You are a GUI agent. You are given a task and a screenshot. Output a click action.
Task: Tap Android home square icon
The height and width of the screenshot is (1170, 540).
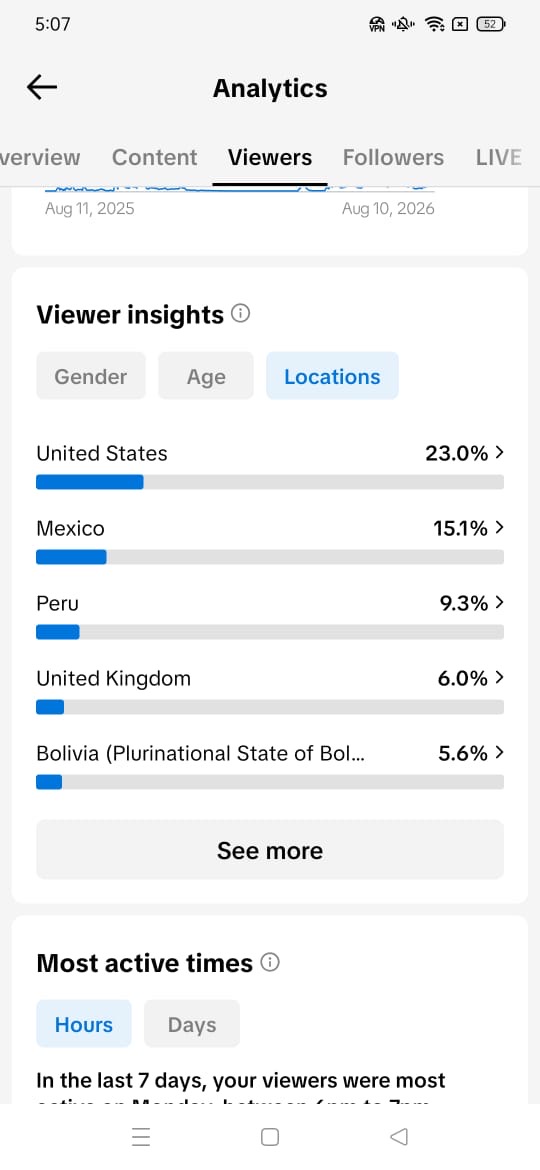coord(270,1136)
